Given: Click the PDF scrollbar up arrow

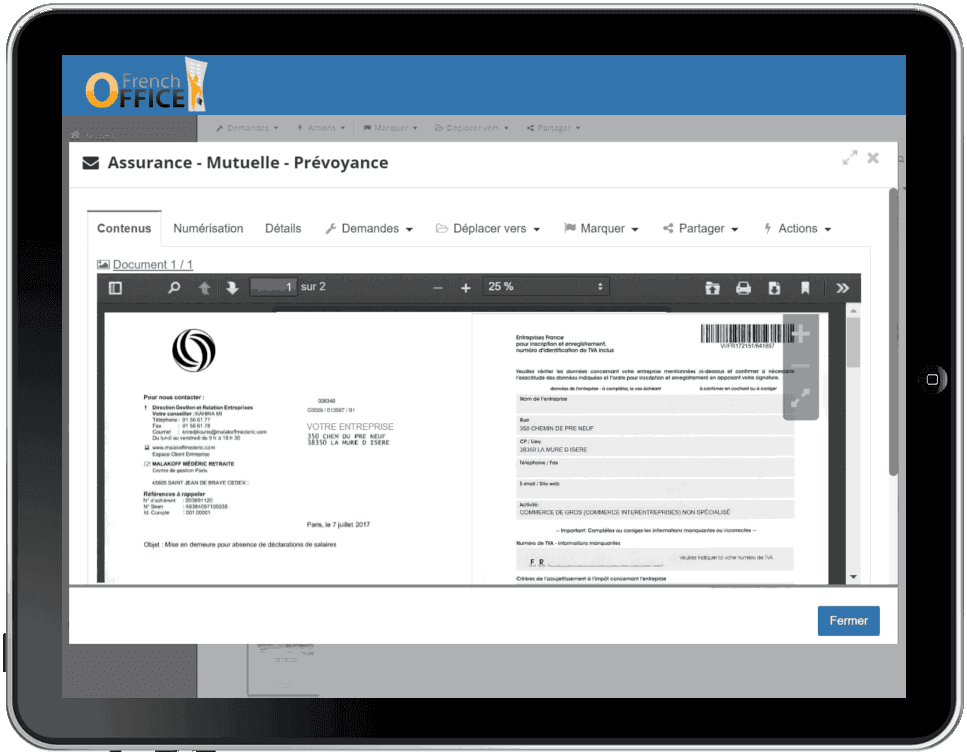Looking at the screenshot, I should click(x=854, y=311).
